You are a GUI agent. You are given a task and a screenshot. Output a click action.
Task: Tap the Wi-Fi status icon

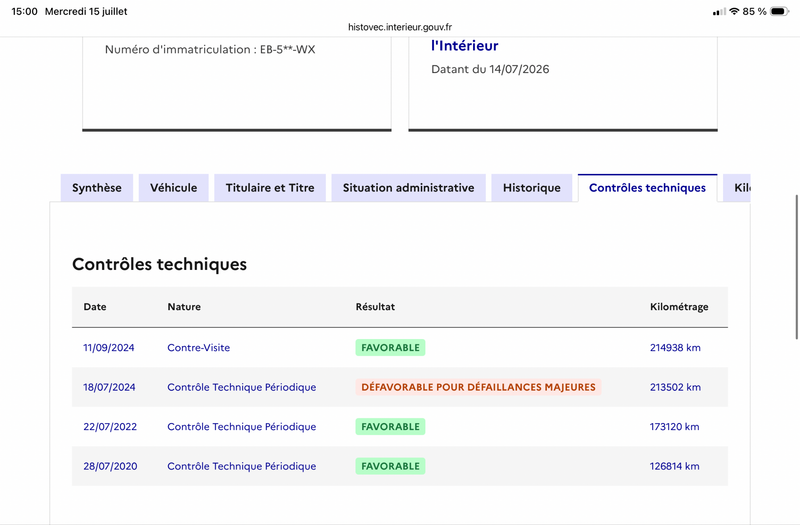click(x=734, y=11)
